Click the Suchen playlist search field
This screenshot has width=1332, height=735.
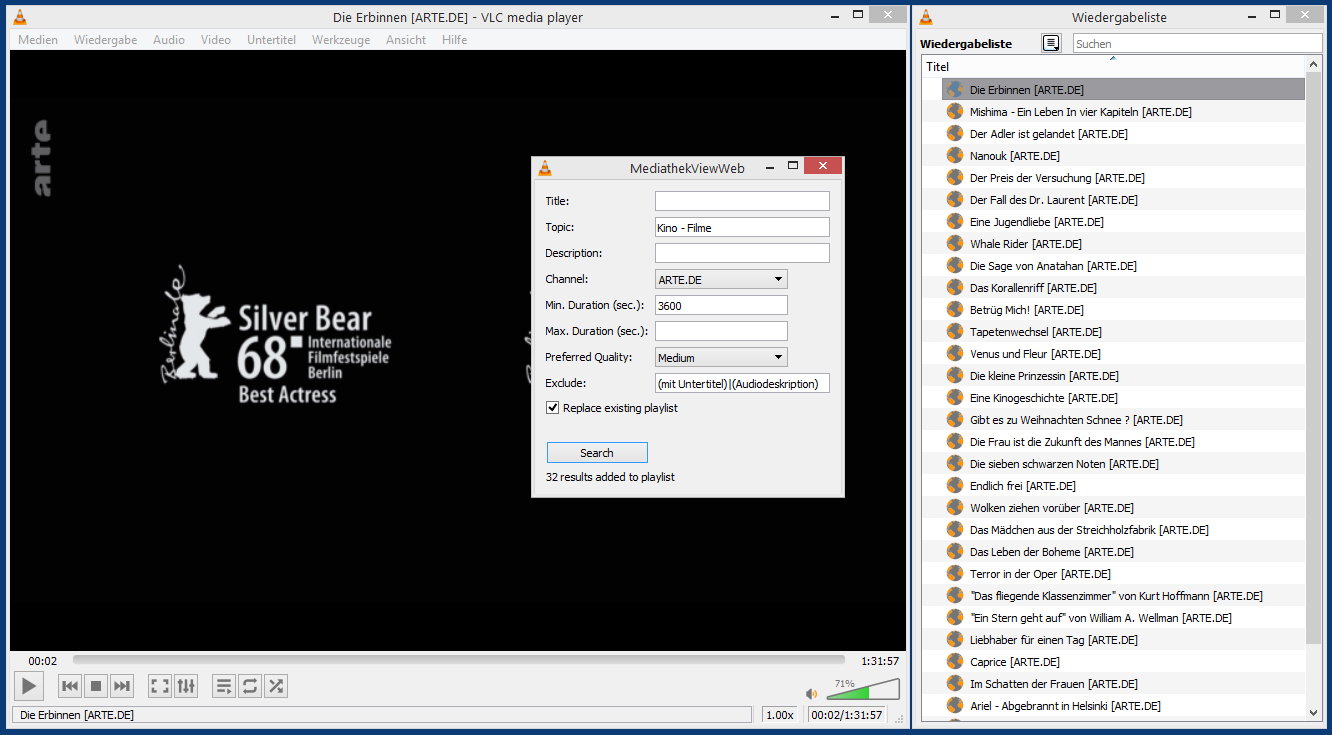1197,44
